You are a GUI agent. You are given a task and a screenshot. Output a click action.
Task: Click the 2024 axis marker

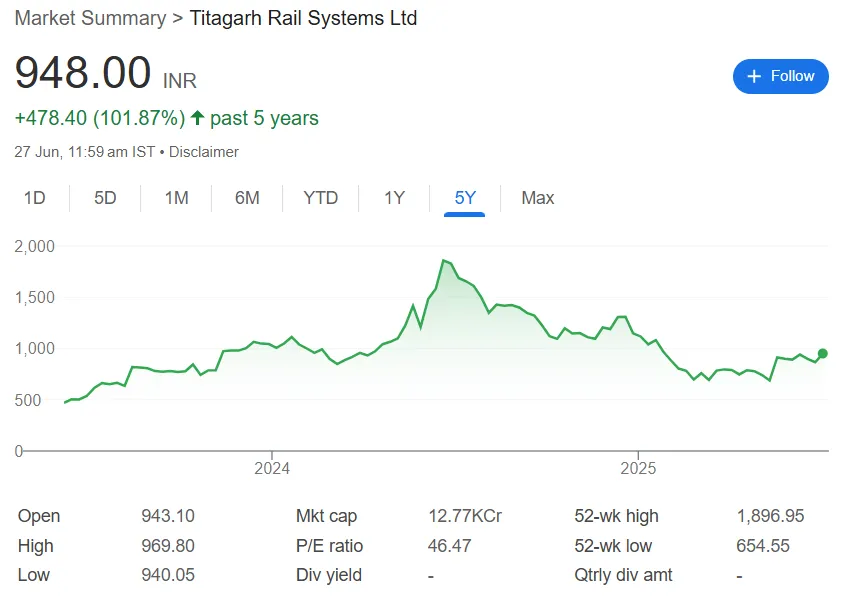click(271, 468)
